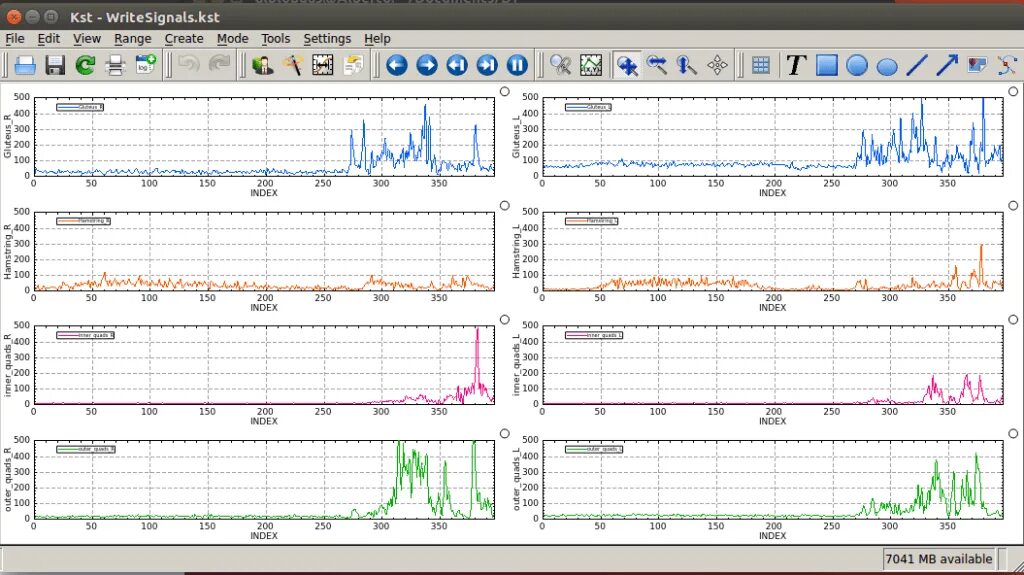This screenshot has height=575, width=1024.
Task: Click the outer quads R legend box
Action: click(86, 449)
